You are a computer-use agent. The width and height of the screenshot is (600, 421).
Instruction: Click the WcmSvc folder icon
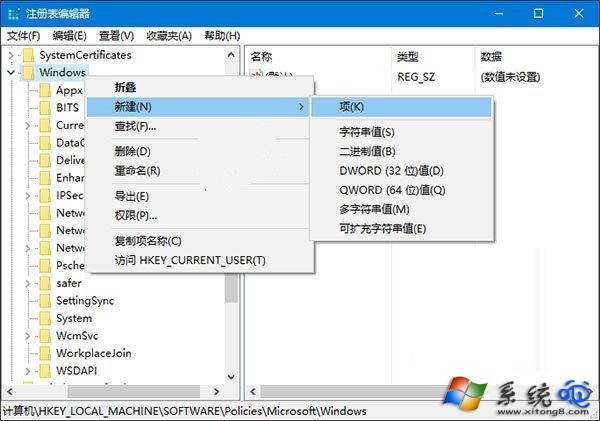click(45, 336)
